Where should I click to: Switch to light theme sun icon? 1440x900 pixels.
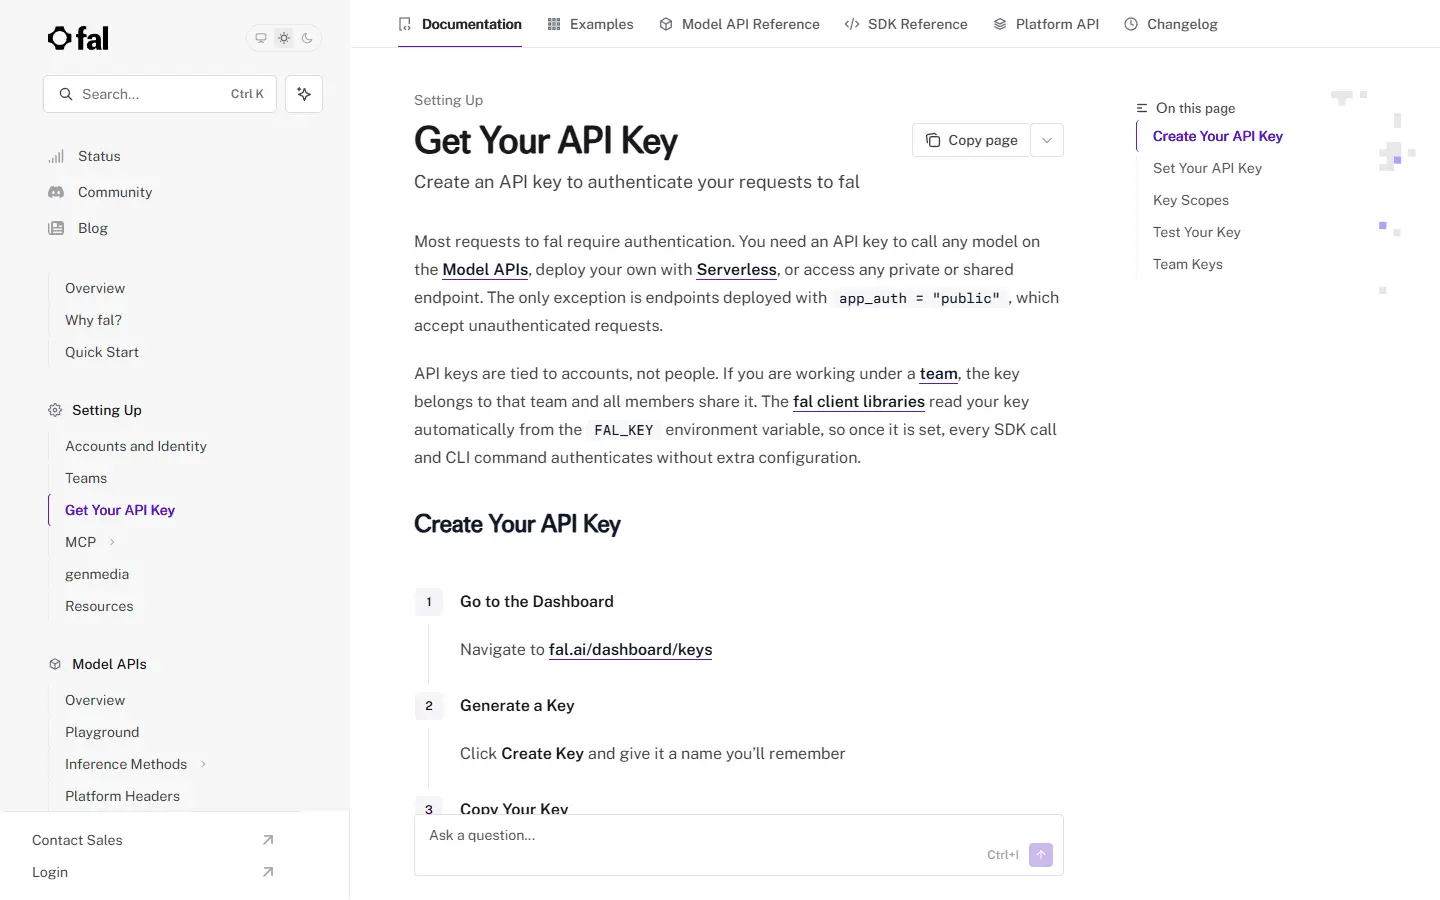(x=284, y=38)
